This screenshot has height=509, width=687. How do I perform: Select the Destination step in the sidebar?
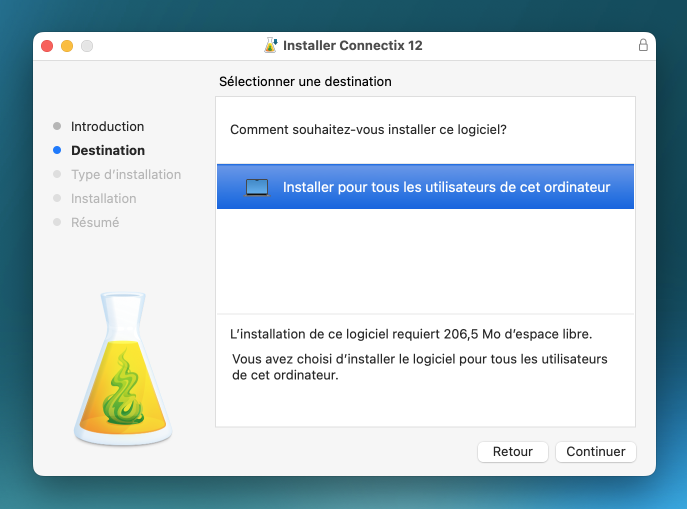pos(108,151)
